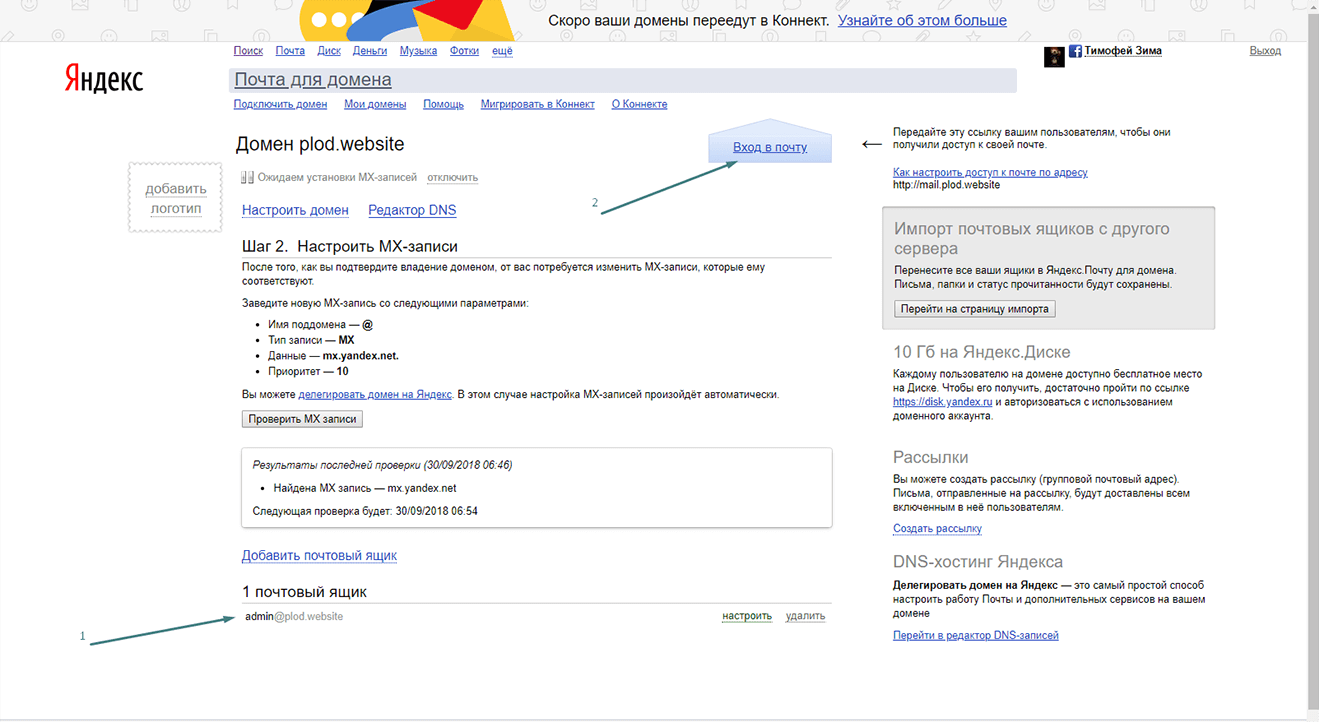The width and height of the screenshot is (1319, 722).
Task: Open еще in the top services menu
Action: (502, 51)
